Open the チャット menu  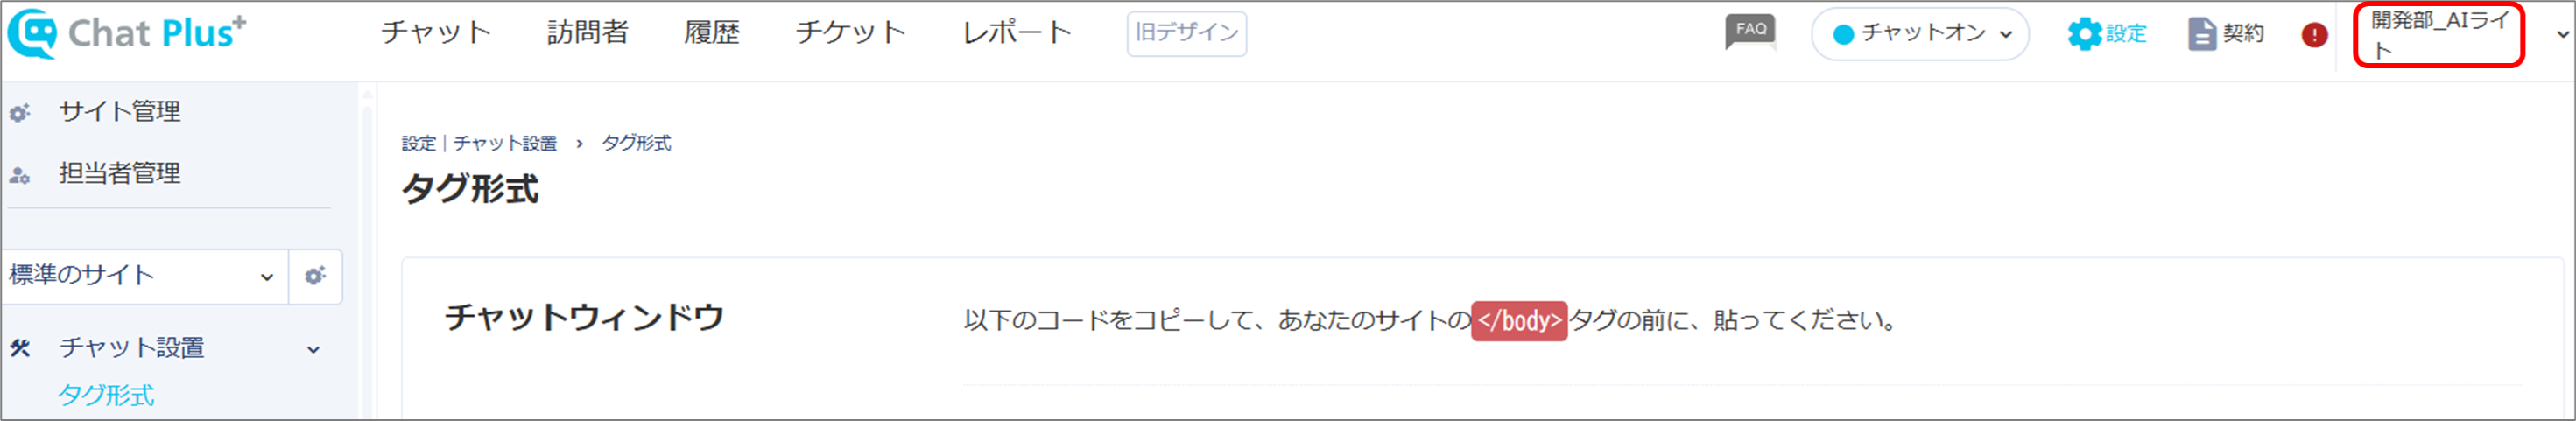click(436, 32)
